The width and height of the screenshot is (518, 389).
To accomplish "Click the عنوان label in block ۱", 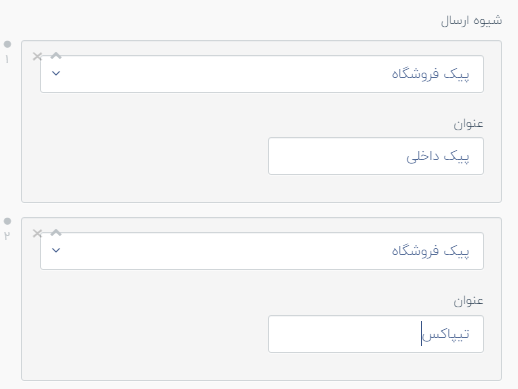I will [x=468, y=124].
